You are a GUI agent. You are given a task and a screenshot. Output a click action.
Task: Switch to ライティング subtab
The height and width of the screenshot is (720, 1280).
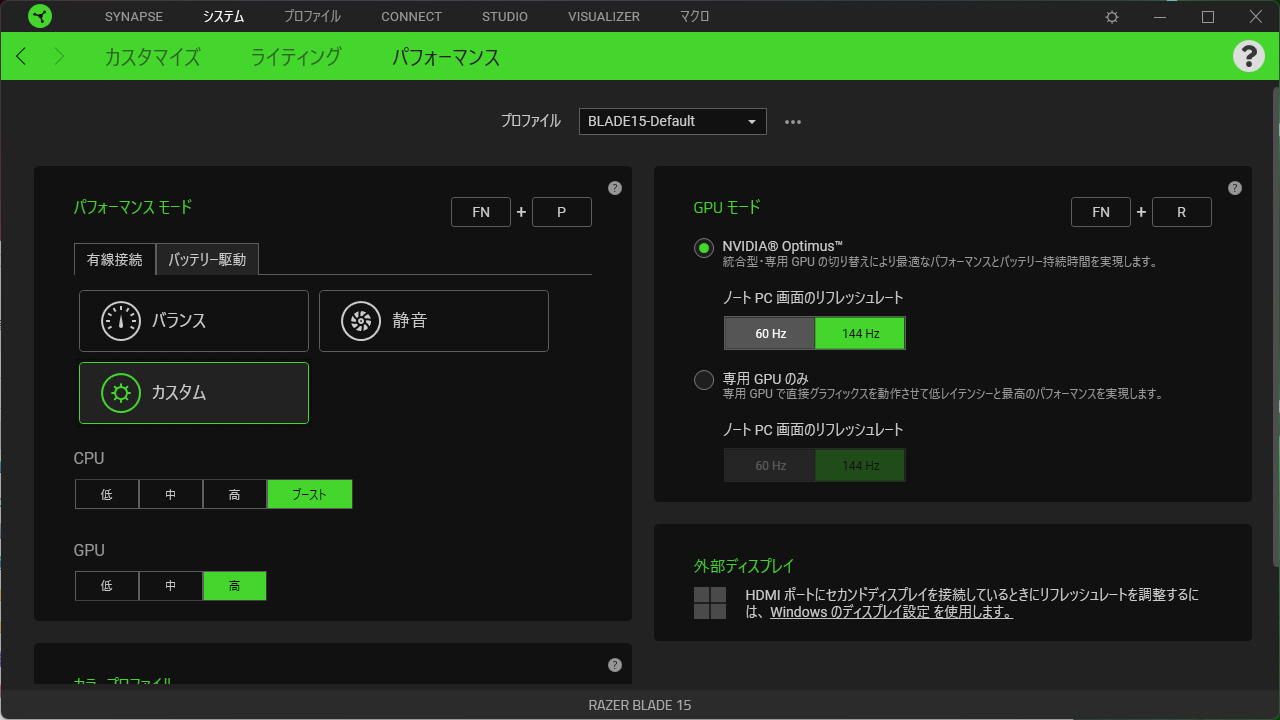[296, 57]
